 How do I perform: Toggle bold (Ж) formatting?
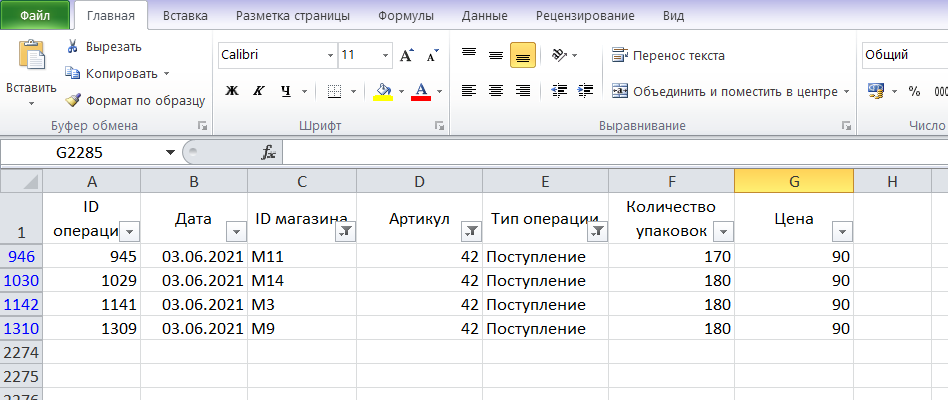232,91
